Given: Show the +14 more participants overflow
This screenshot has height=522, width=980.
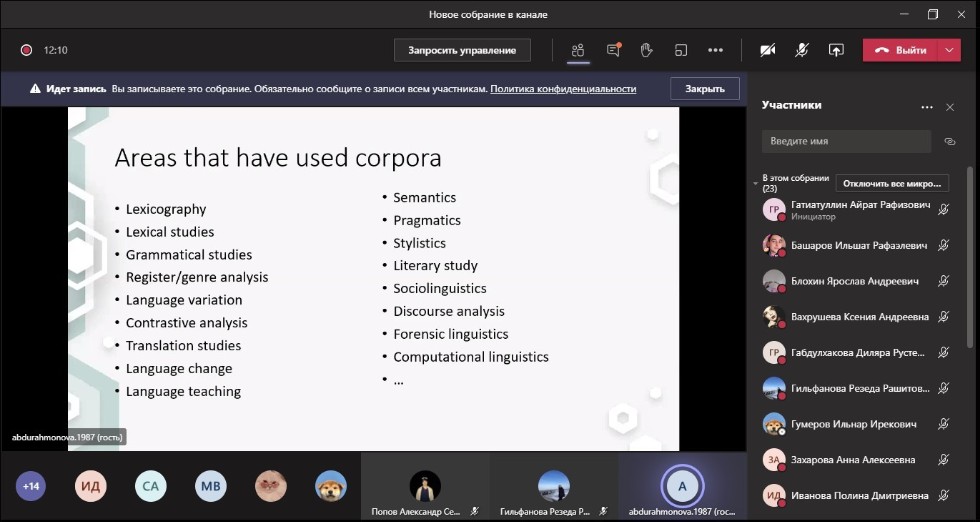Looking at the screenshot, I should 31,486.
